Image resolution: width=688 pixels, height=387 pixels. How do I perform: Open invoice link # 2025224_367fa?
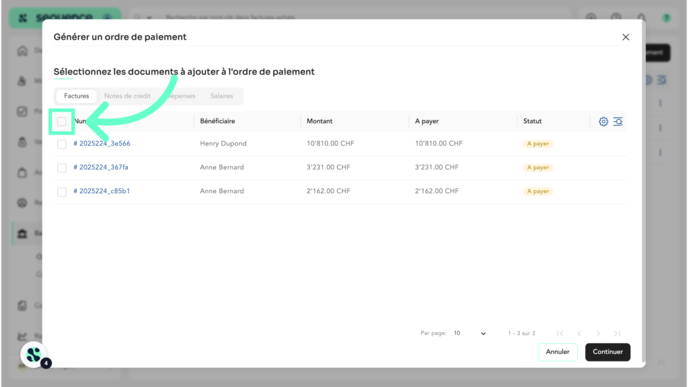[101, 167]
